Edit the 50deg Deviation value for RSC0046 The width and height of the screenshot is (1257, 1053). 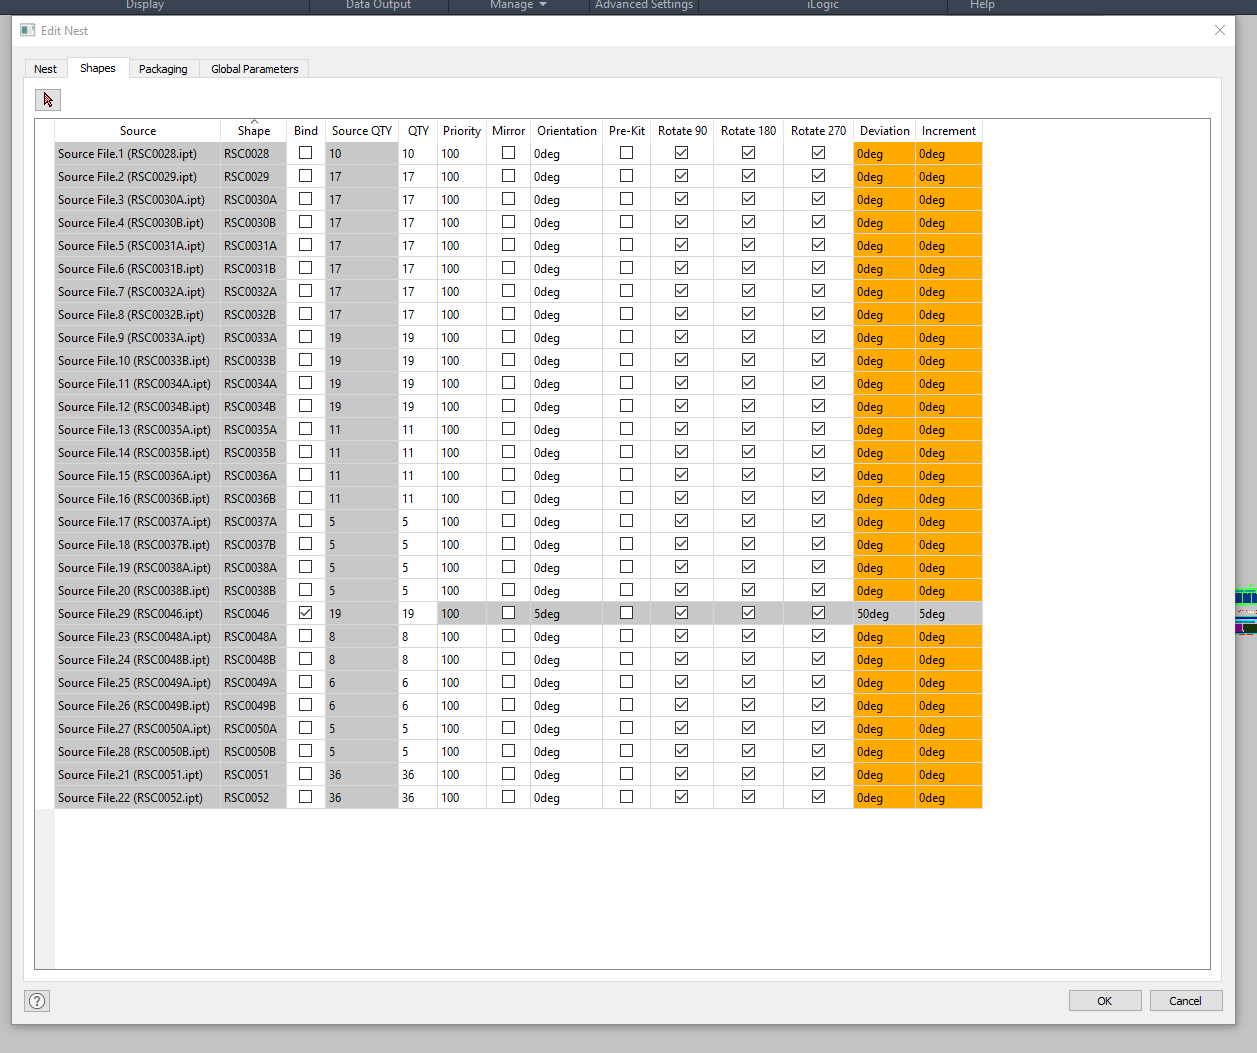(x=884, y=612)
